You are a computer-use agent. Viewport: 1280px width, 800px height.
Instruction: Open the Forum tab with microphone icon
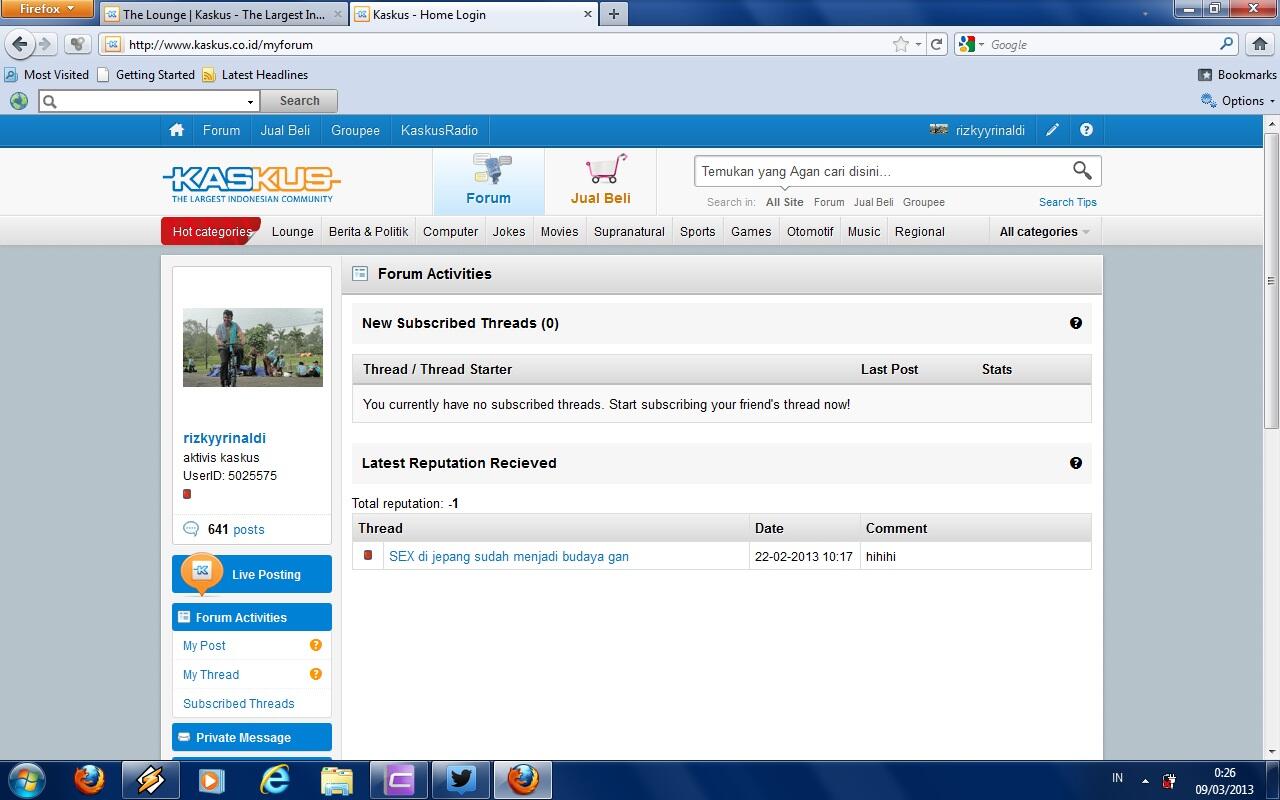pyautogui.click(x=489, y=181)
